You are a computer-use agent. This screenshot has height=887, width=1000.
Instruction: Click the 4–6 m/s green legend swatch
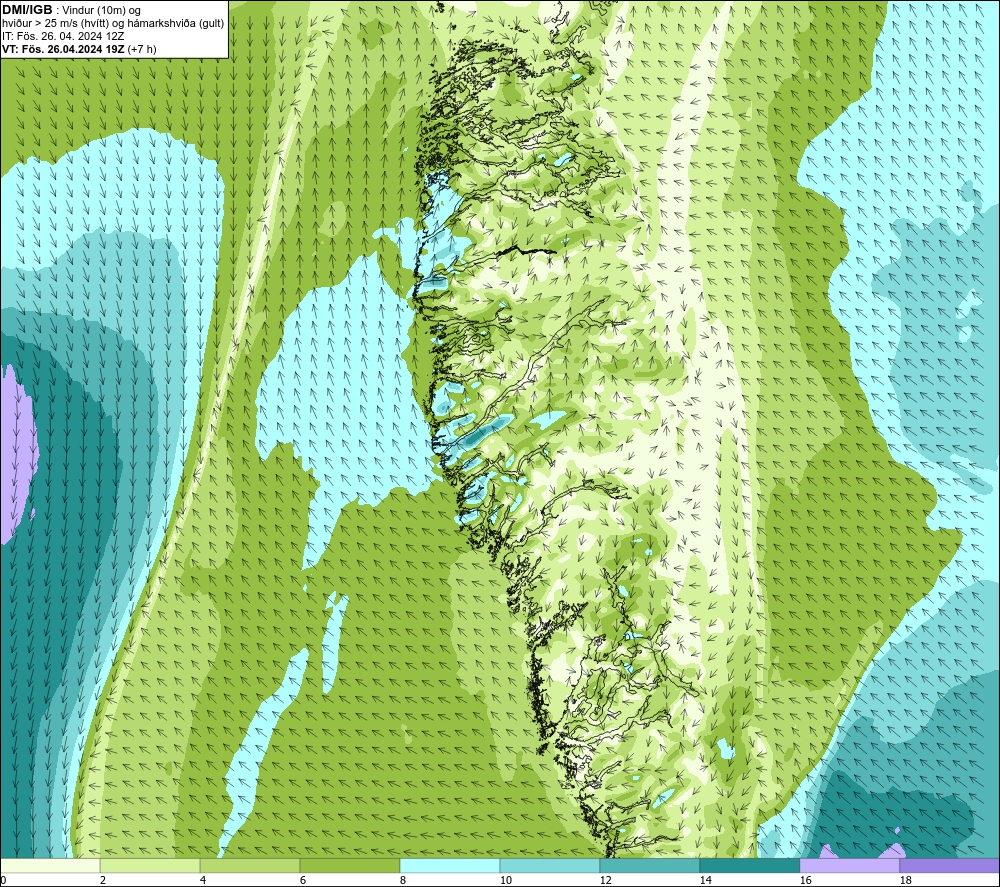point(250,865)
